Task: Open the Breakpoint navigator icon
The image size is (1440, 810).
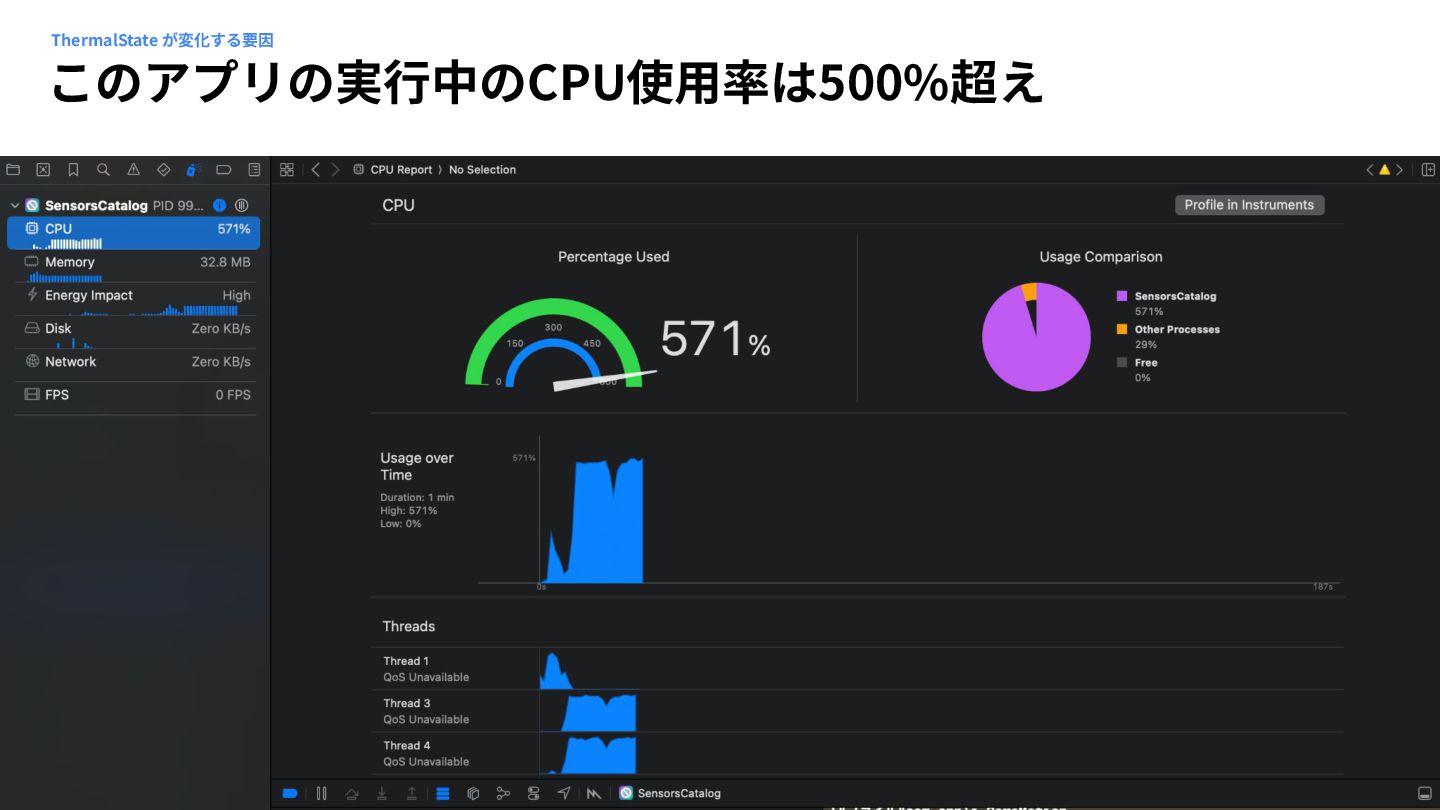Action: (x=224, y=170)
